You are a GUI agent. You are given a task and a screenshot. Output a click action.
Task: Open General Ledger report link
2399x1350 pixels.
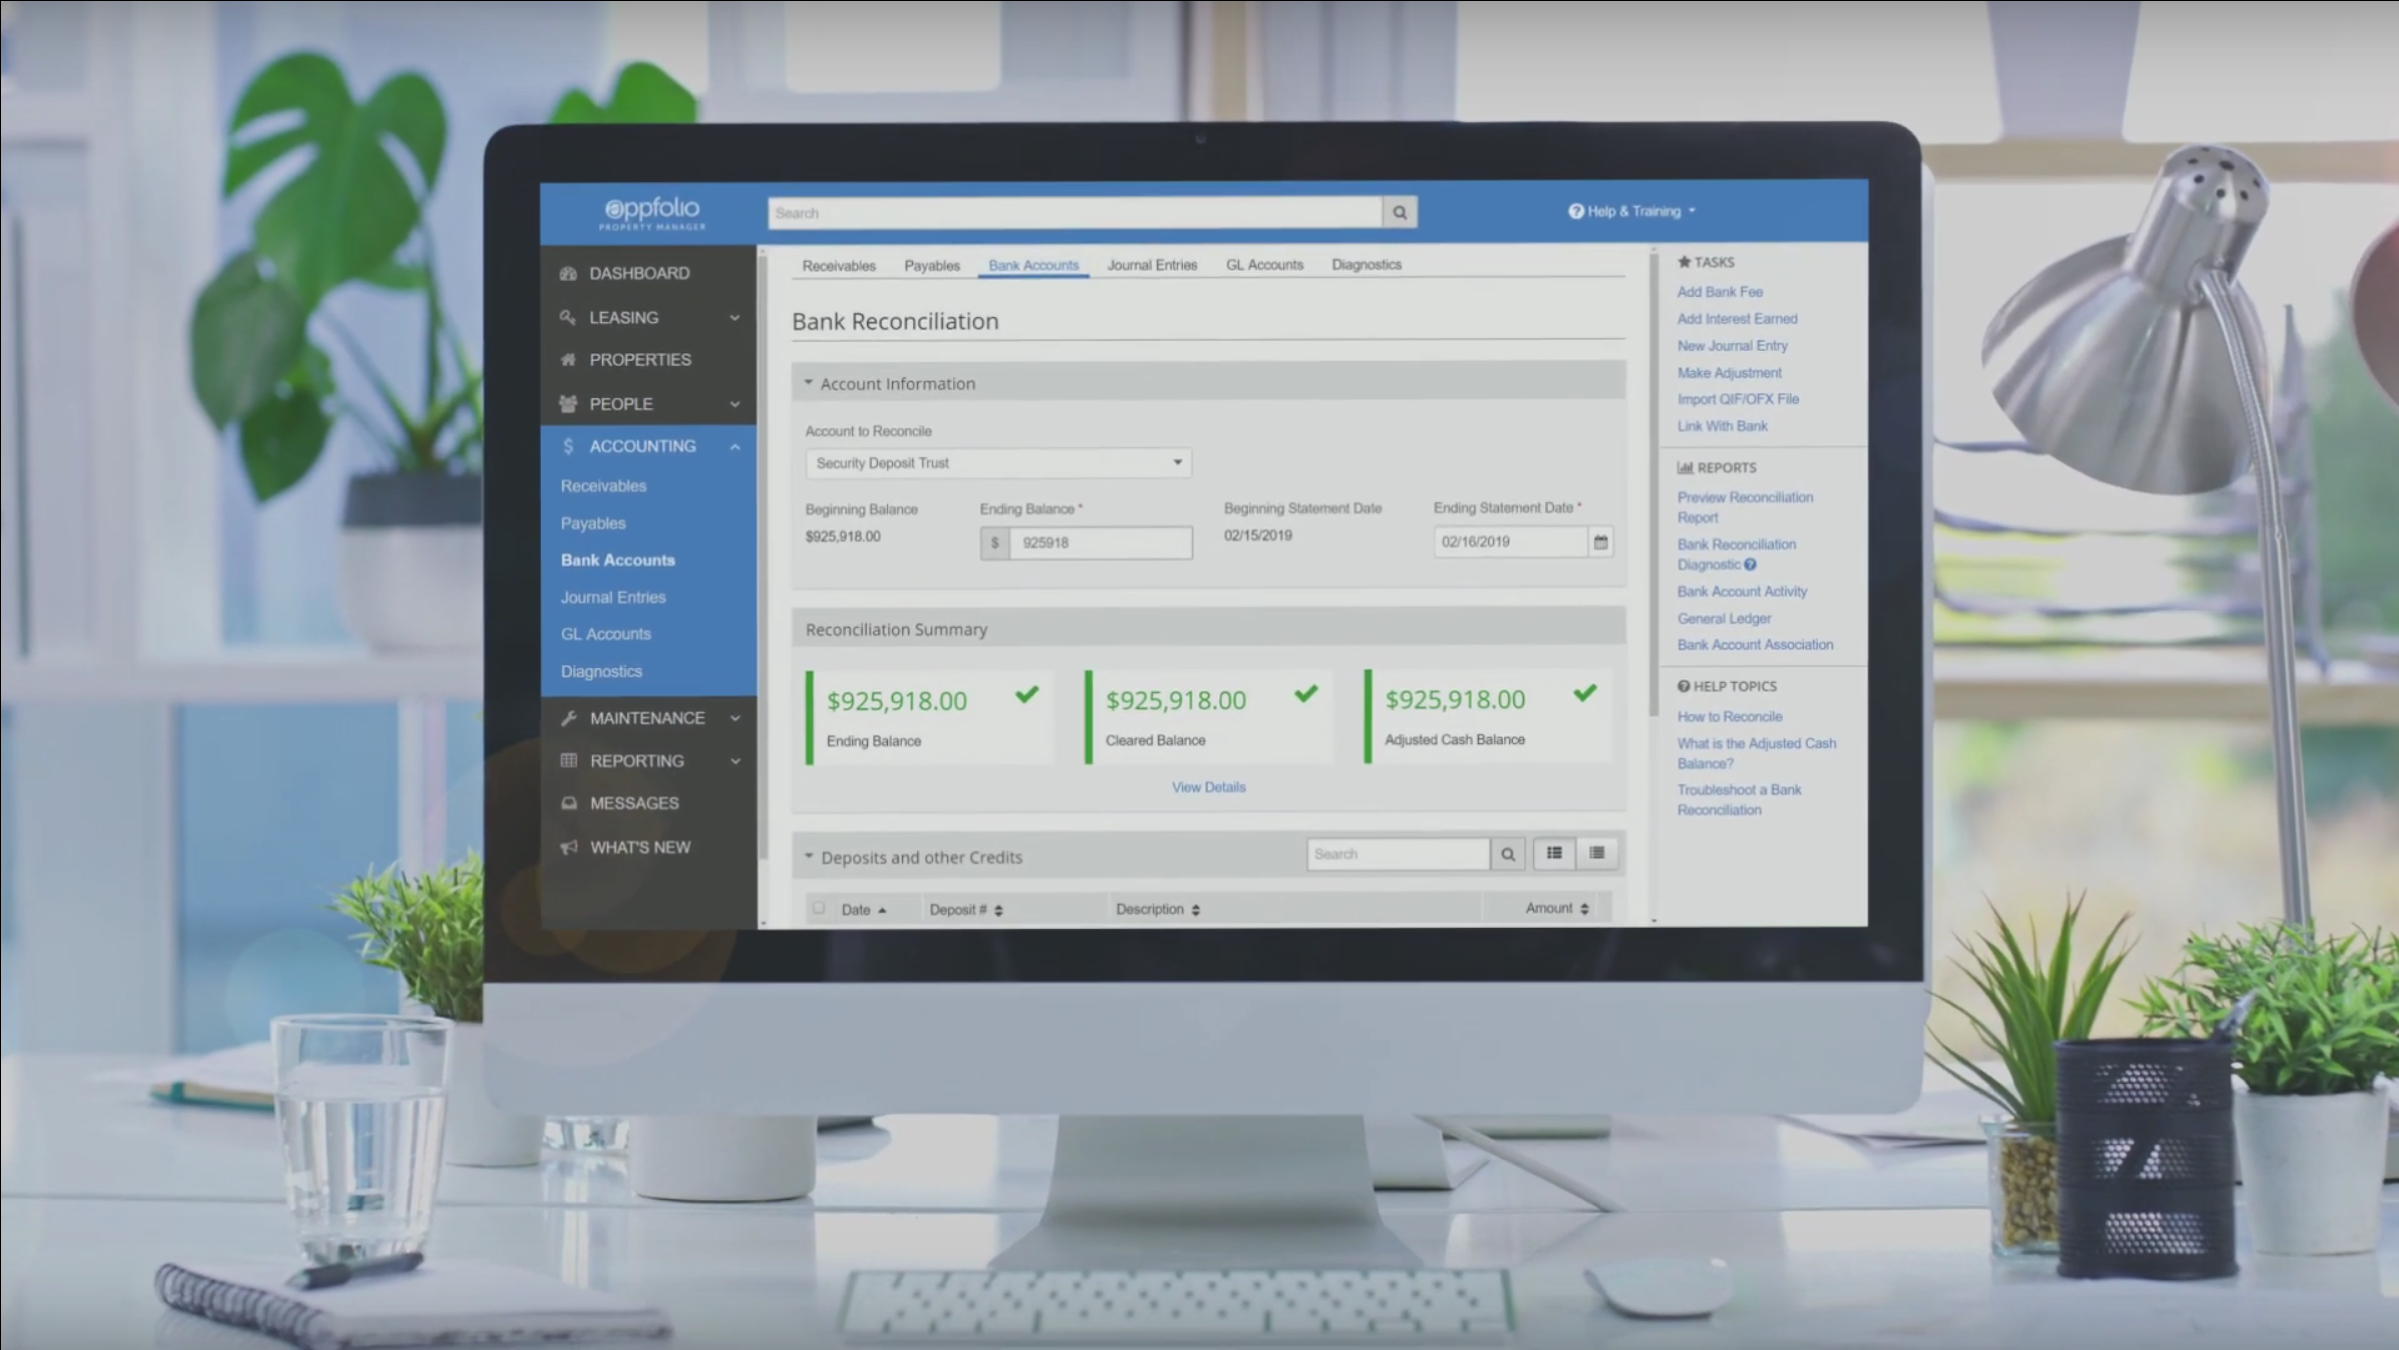coord(1724,619)
